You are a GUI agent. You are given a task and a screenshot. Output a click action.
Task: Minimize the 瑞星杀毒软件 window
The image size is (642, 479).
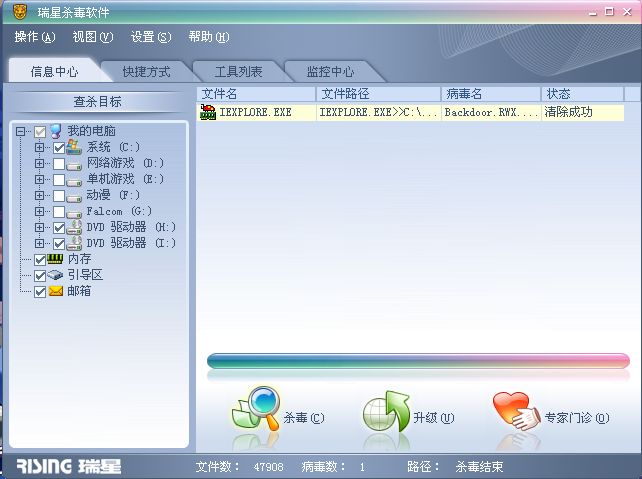pos(593,13)
